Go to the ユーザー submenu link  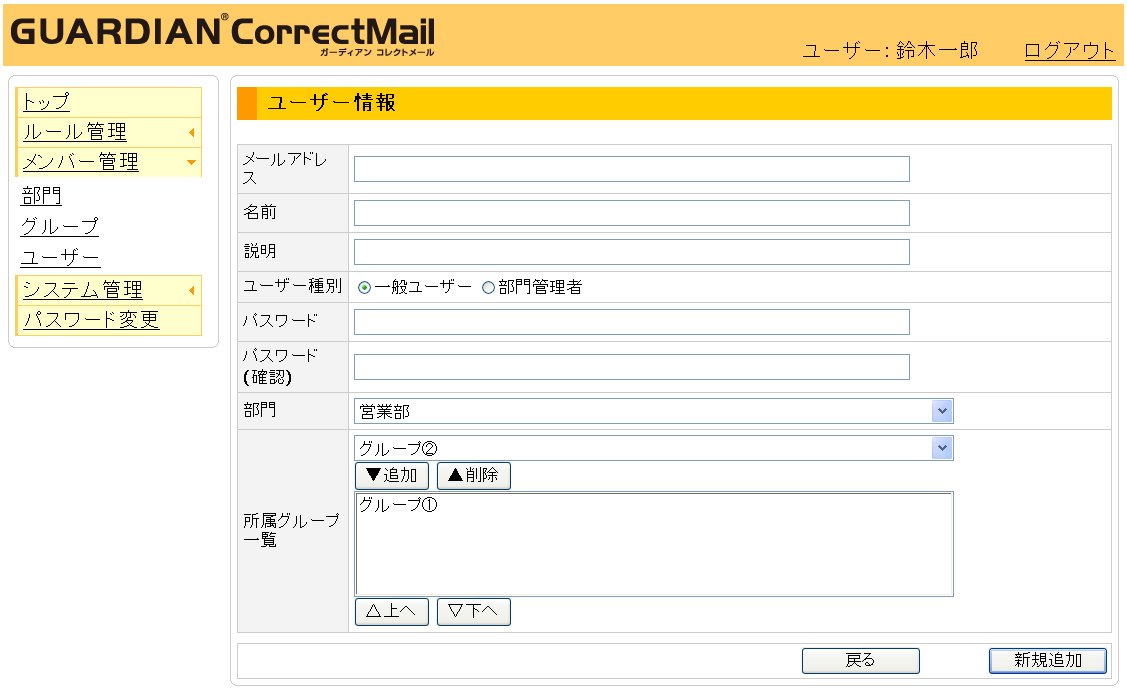coord(60,257)
